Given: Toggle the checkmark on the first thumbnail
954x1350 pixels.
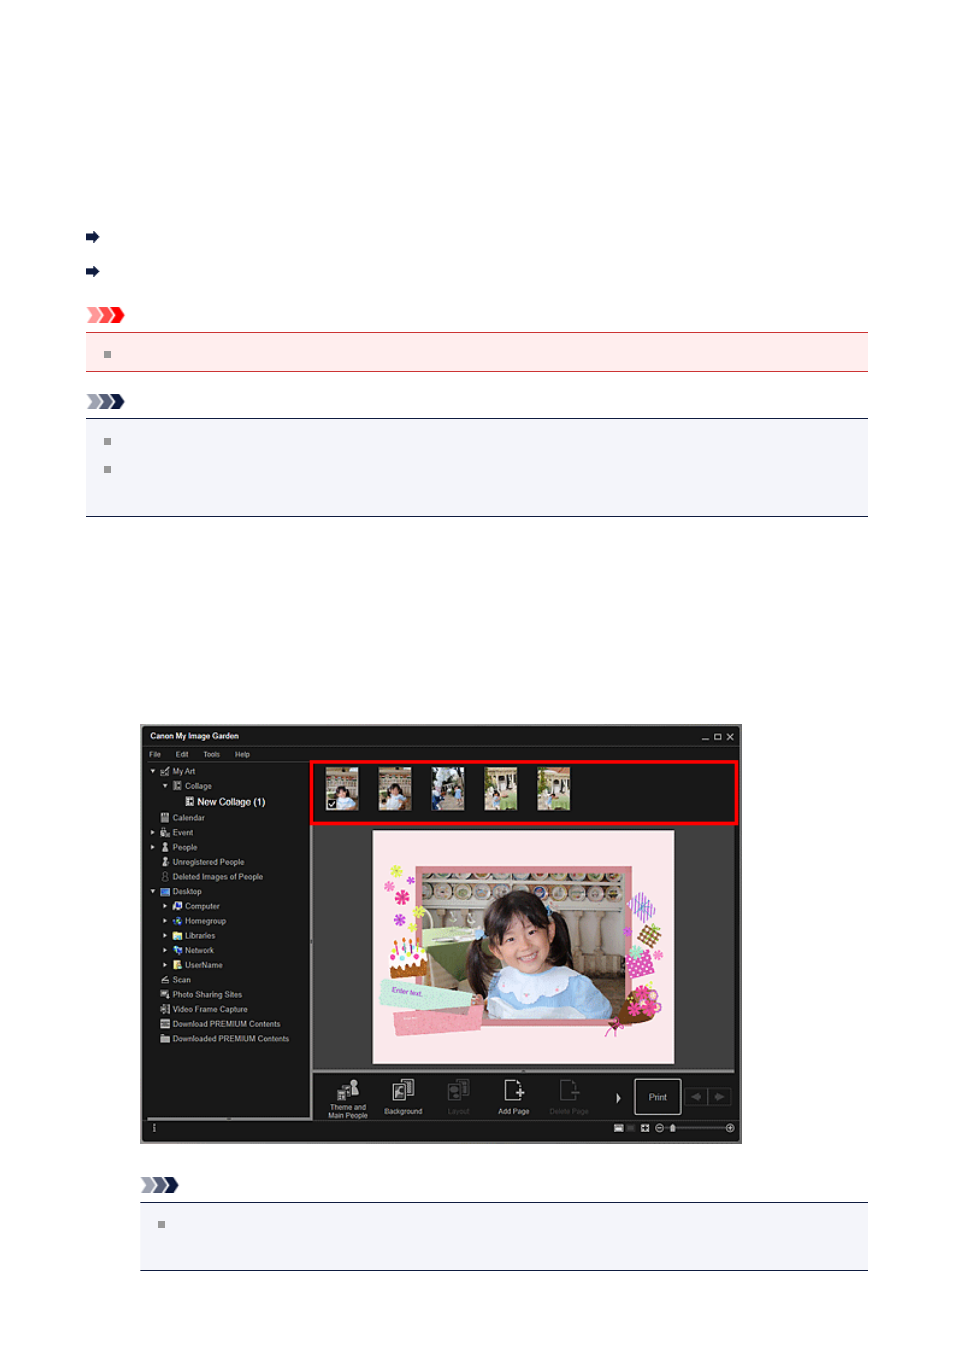Looking at the screenshot, I should pos(332,804).
